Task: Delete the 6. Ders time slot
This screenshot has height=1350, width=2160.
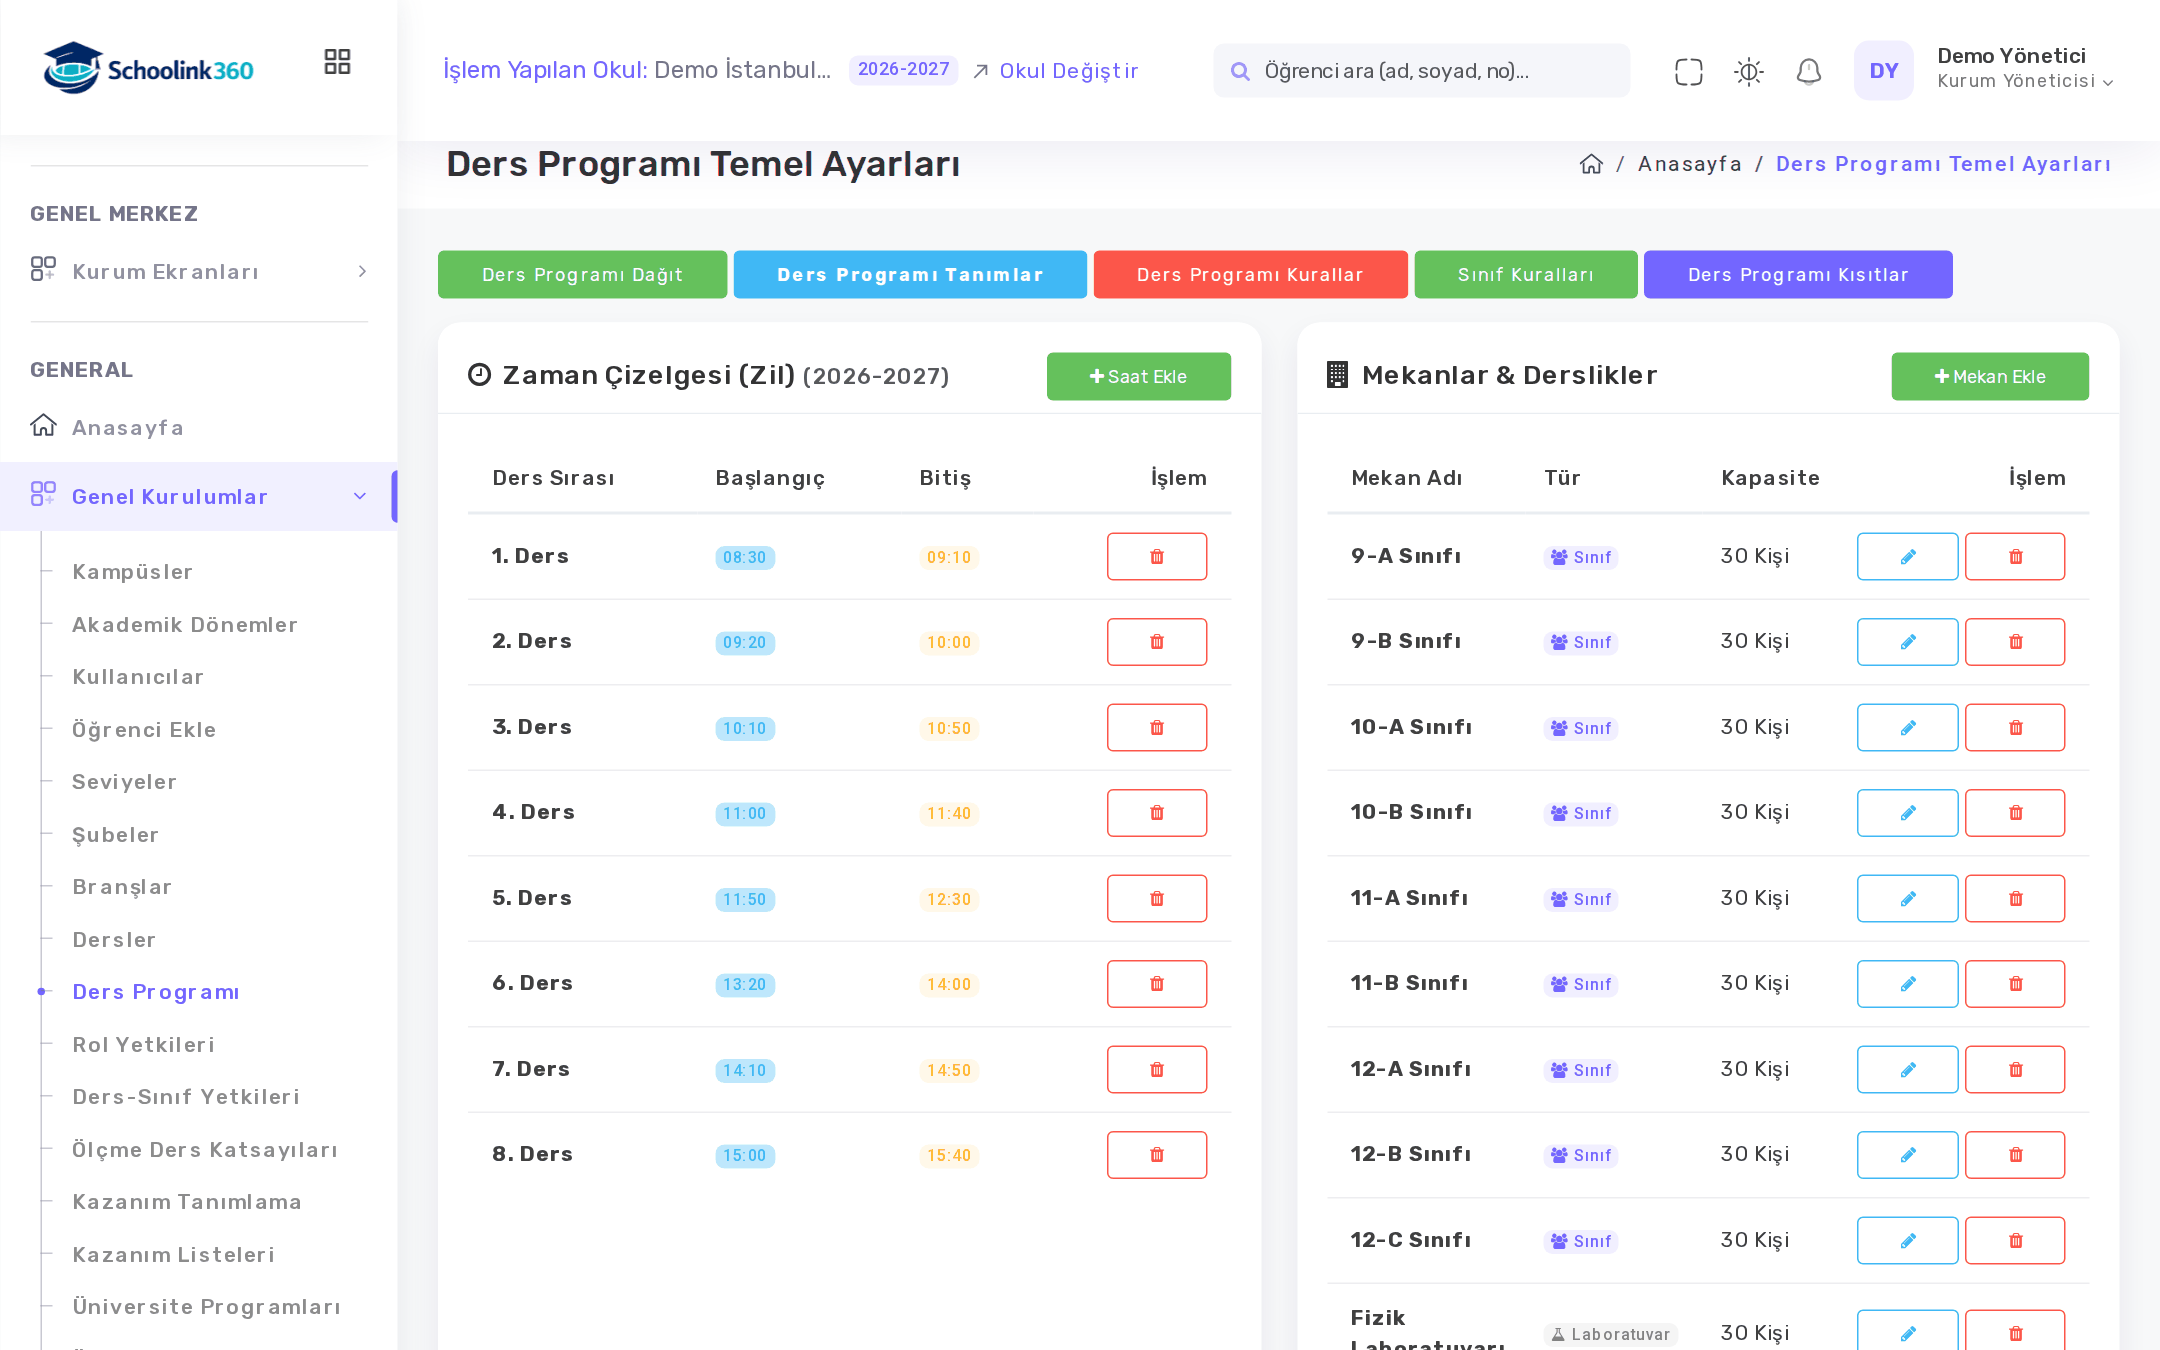Action: (1156, 984)
